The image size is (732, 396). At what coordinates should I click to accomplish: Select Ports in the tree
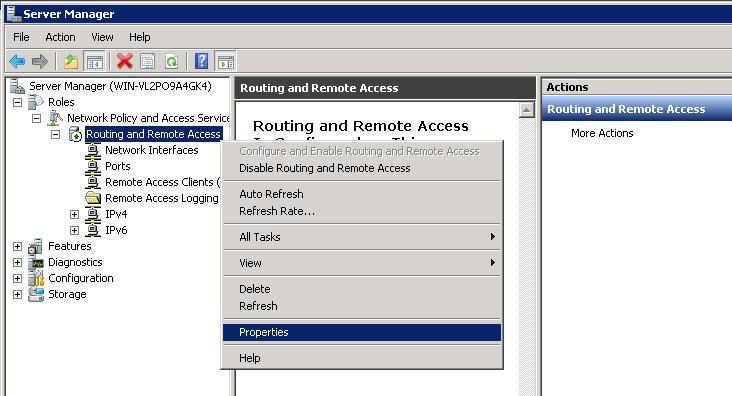118,166
